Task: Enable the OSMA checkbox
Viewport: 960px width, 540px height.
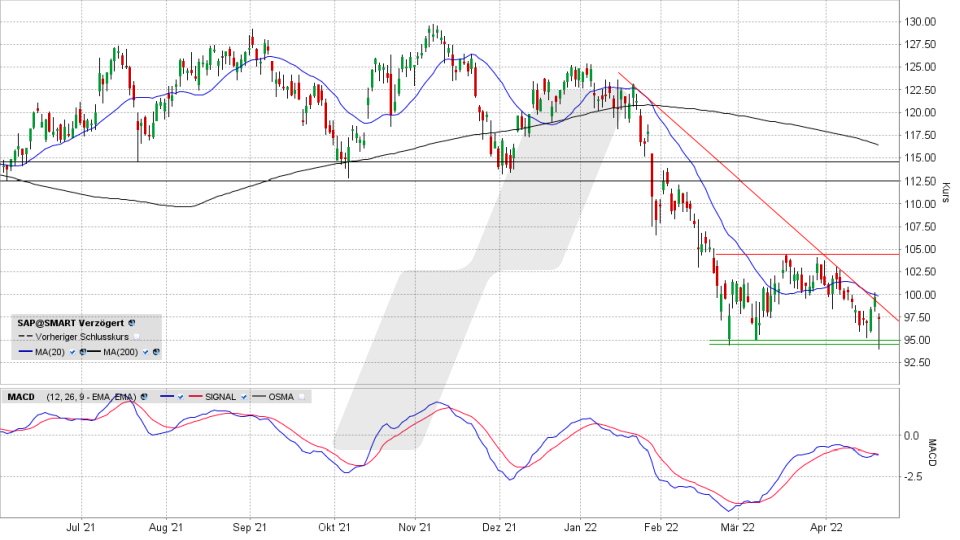Action: coord(302,397)
